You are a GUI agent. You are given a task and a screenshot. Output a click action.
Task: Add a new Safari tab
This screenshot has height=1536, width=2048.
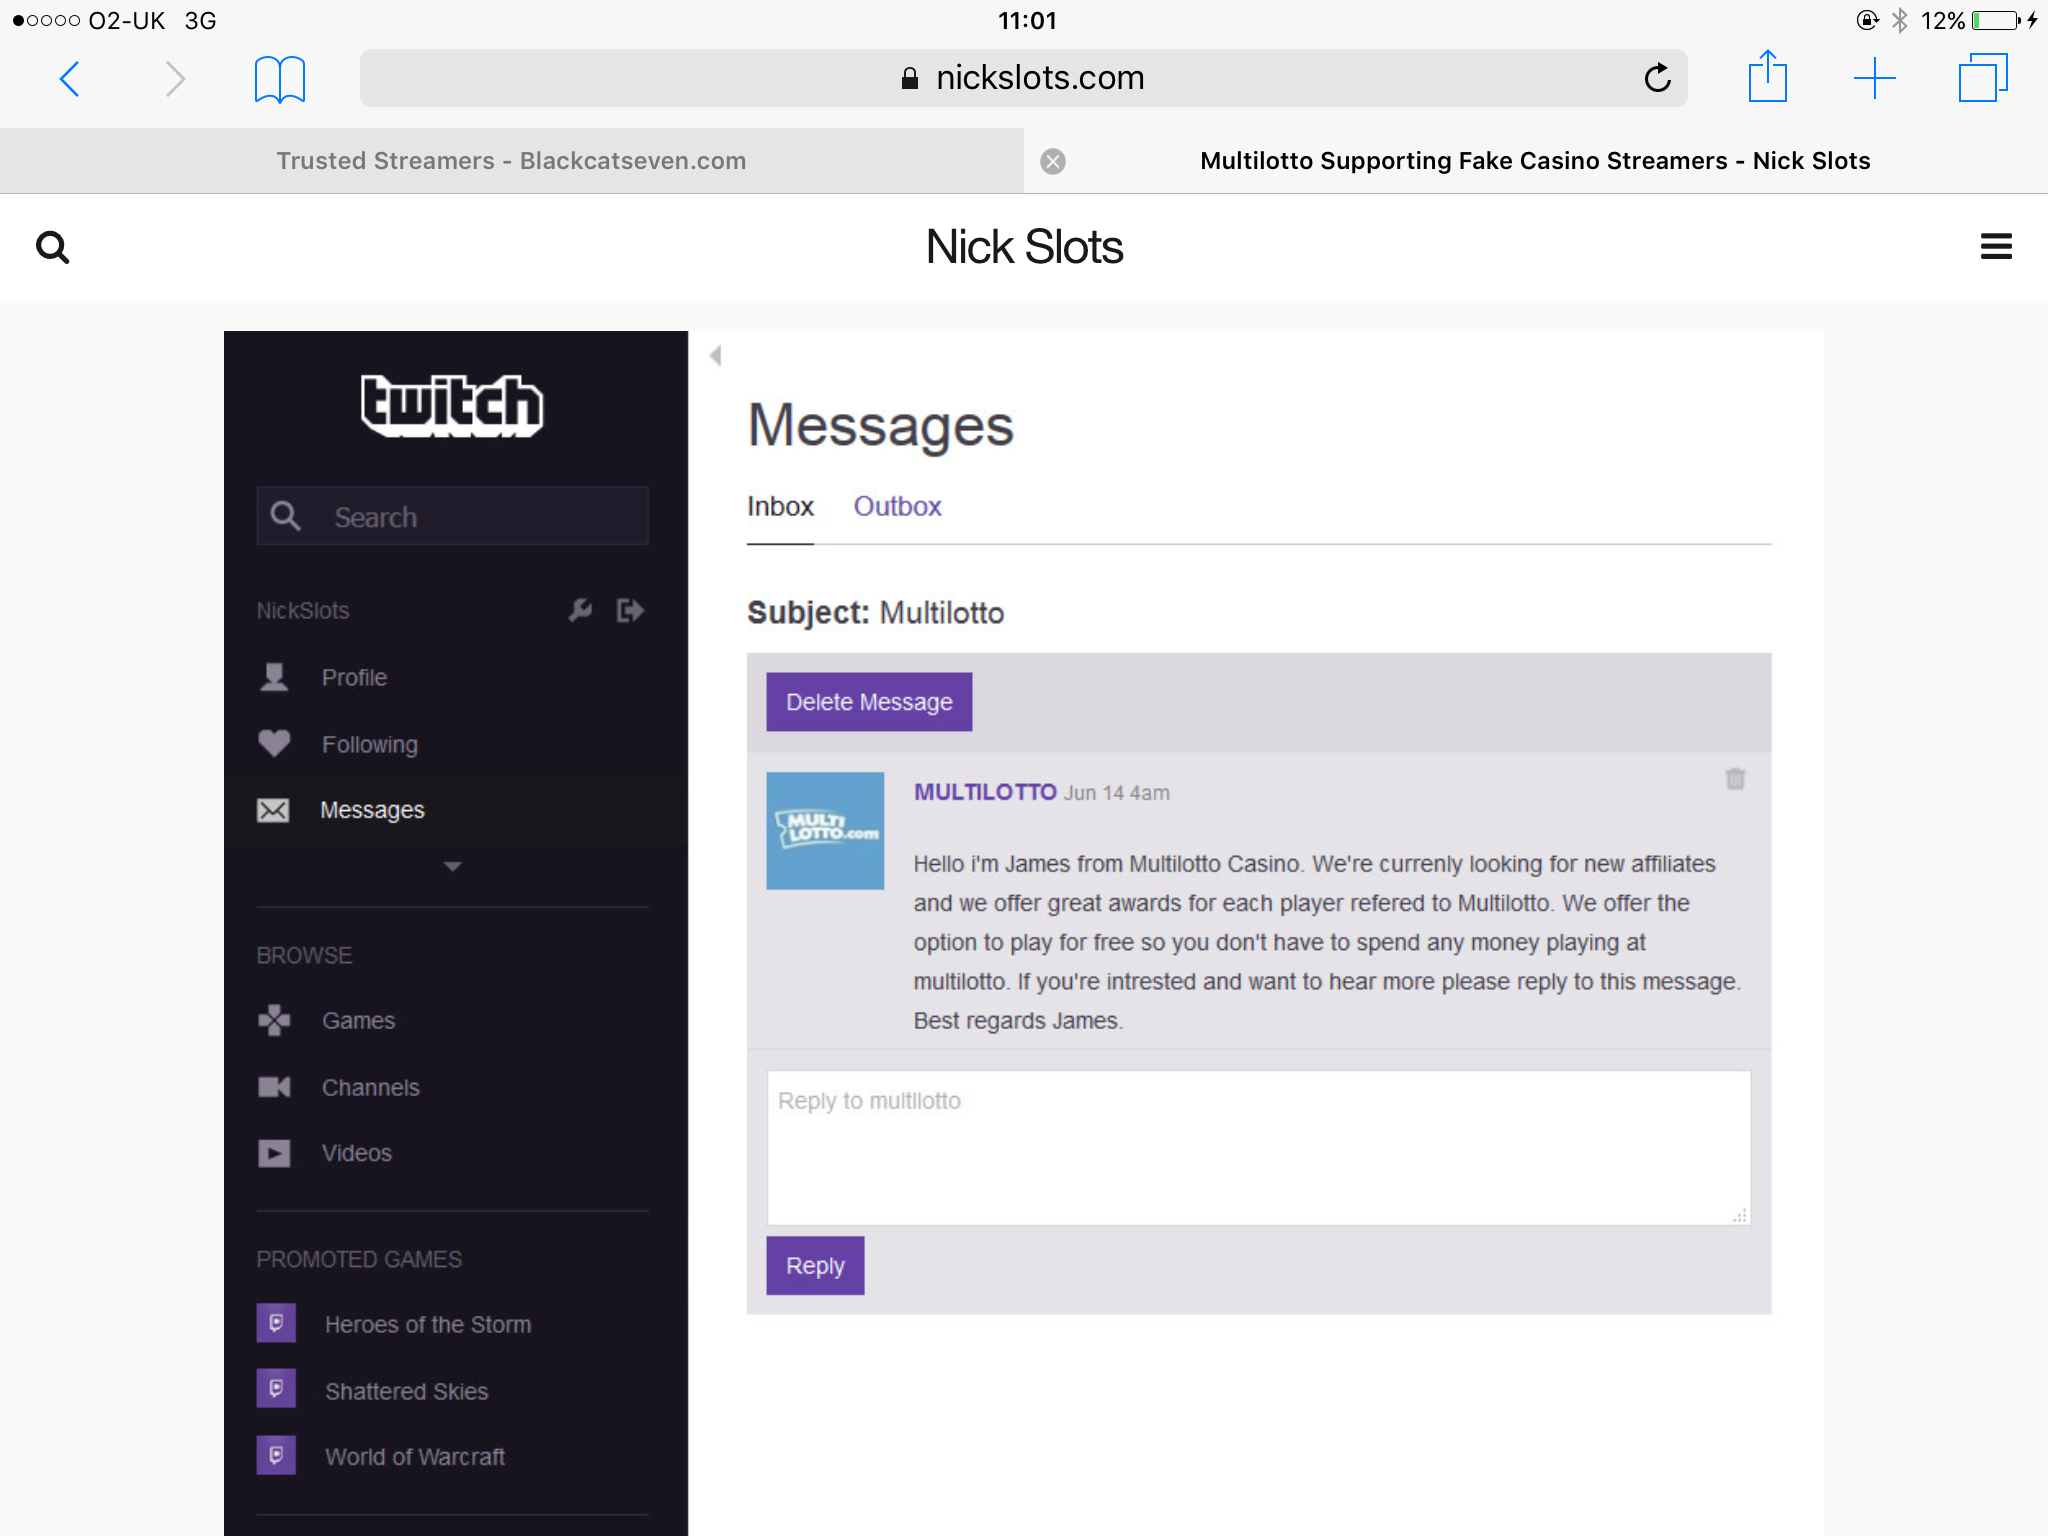click(1874, 78)
